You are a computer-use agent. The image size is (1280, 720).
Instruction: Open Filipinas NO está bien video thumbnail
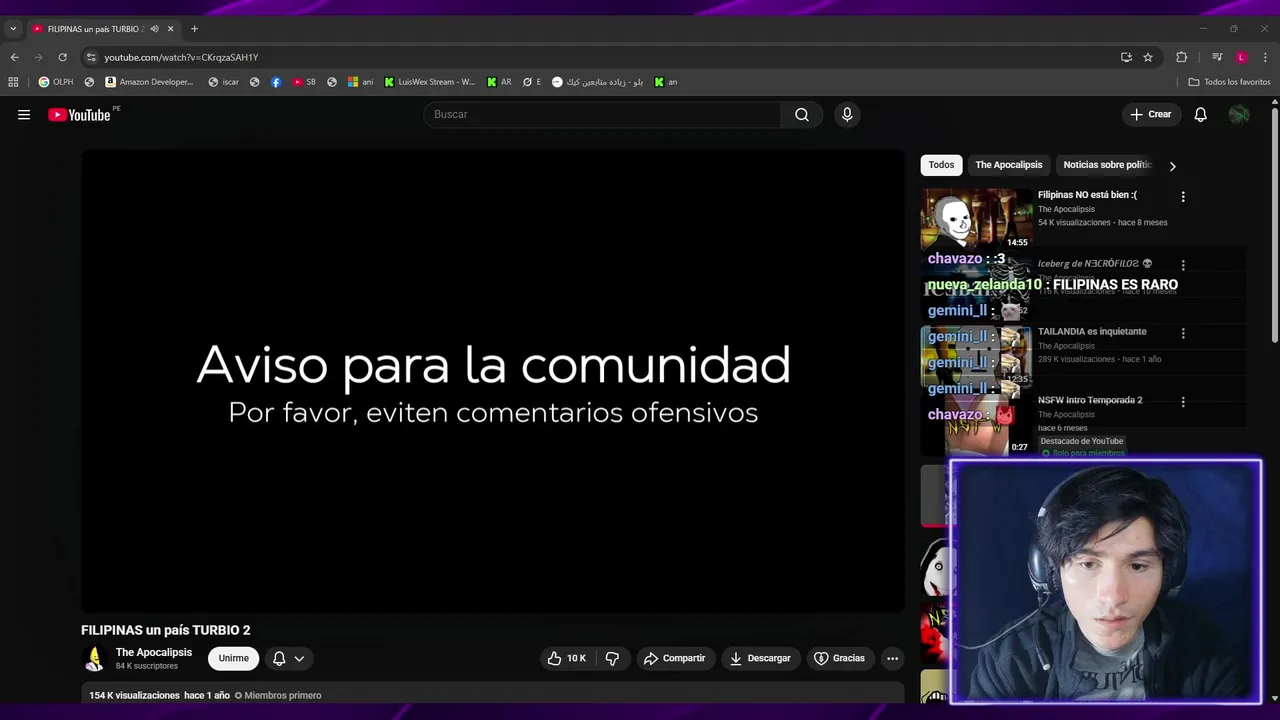click(x=976, y=219)
